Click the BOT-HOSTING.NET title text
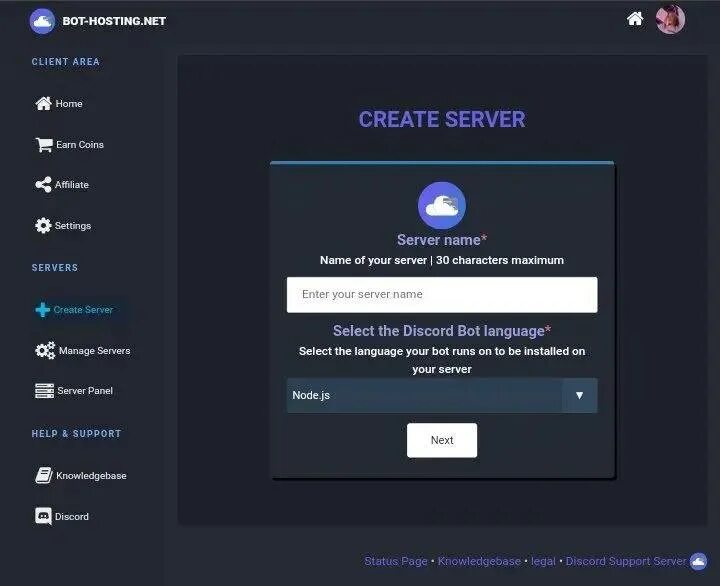The image size is (720, 586). pos(114,21)
